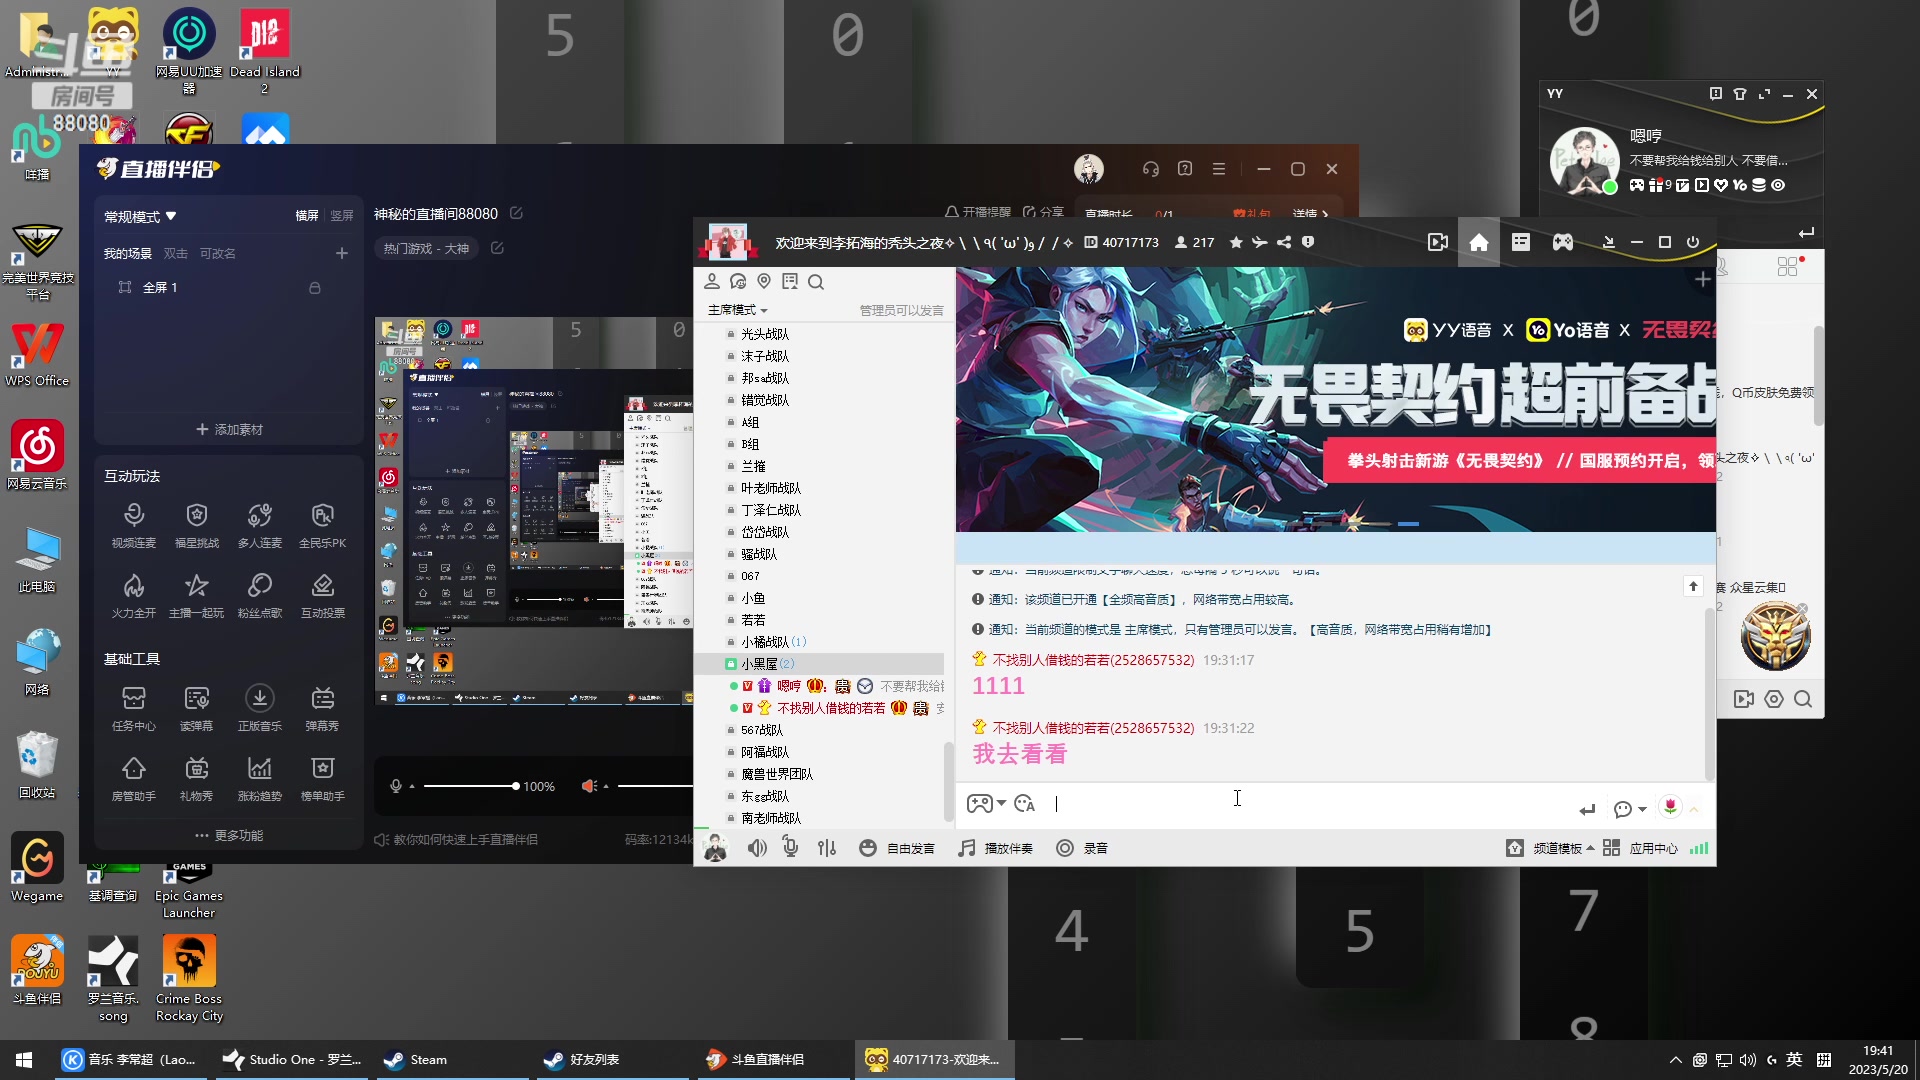This screenshot has height=1080, width=1920.
Task: Expand the 常规模式 dropdown in 直播伴侣
Action: (138, 216)
